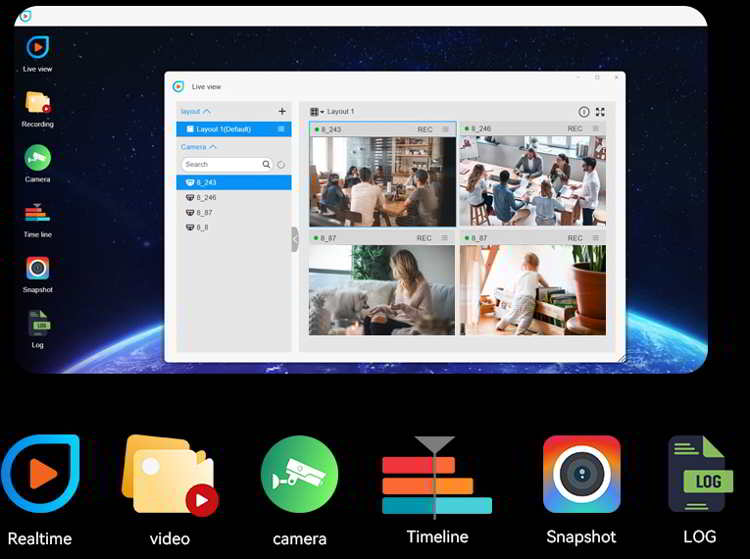The height and width of the screenshot is (559, 750).
Task: Select camera 8_243 in the camera list
Action: click(x=233, y=182)
